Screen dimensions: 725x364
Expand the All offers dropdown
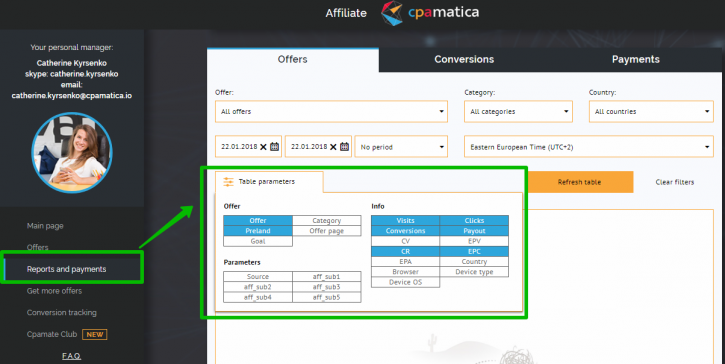(x=332, y=111)
